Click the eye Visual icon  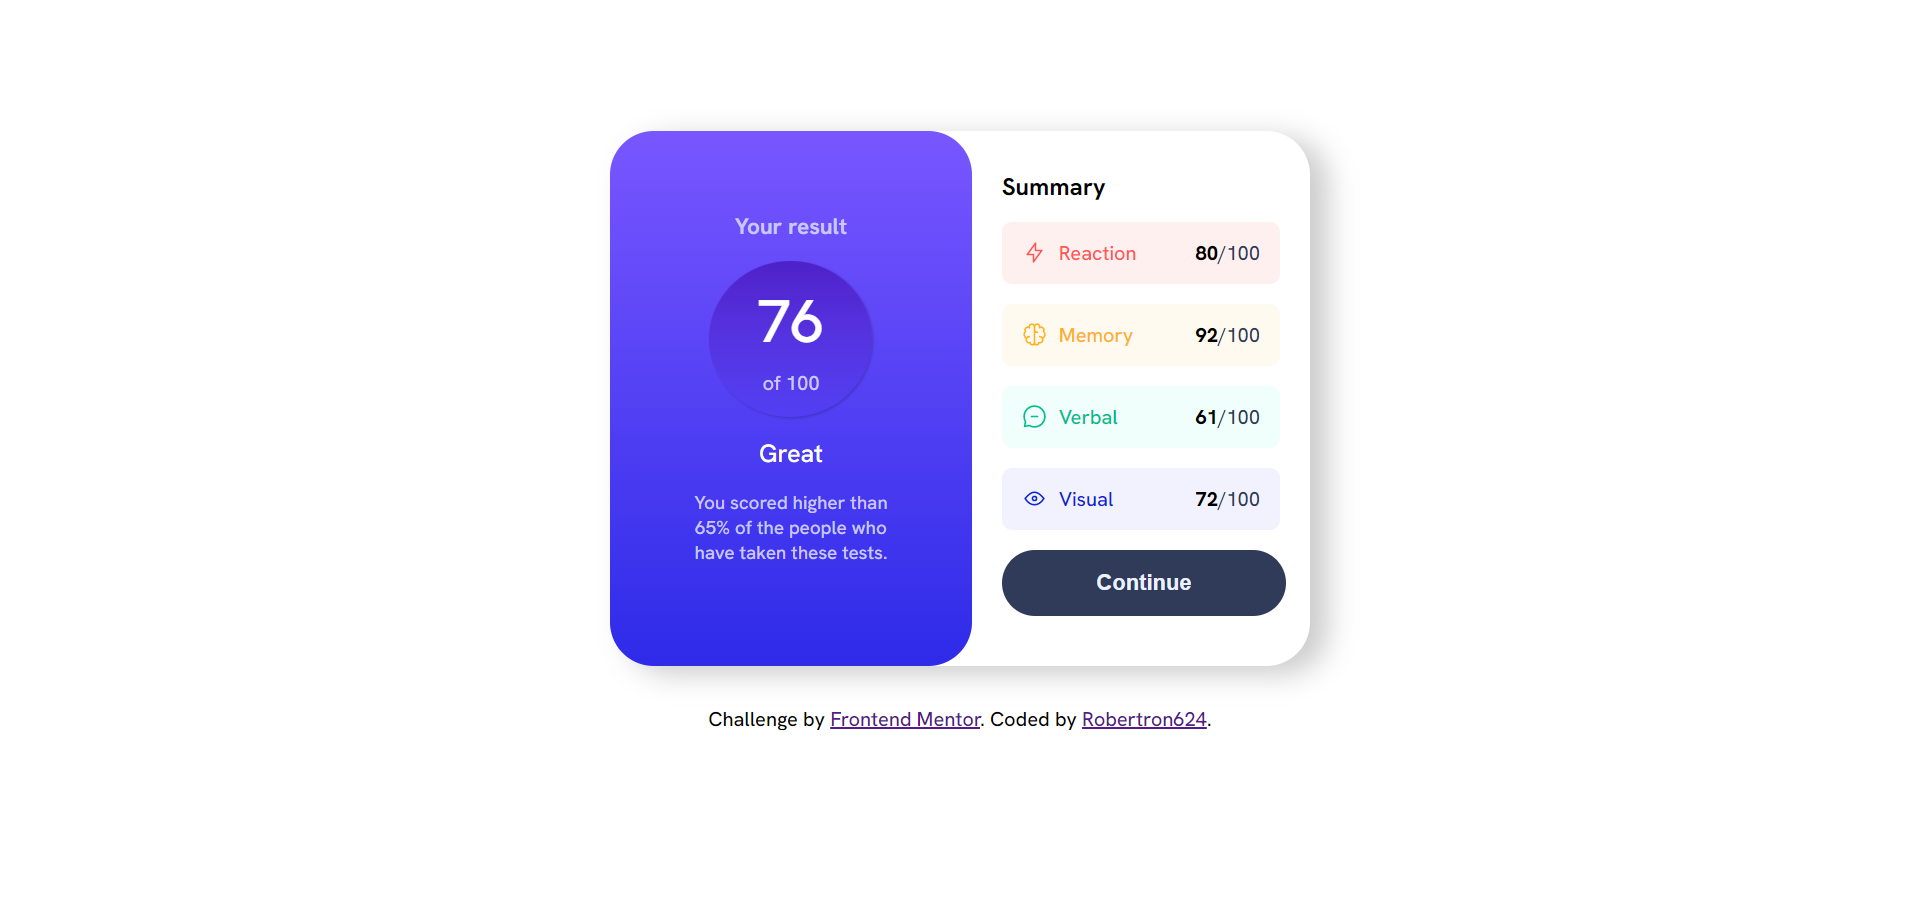click(1034, 498)
